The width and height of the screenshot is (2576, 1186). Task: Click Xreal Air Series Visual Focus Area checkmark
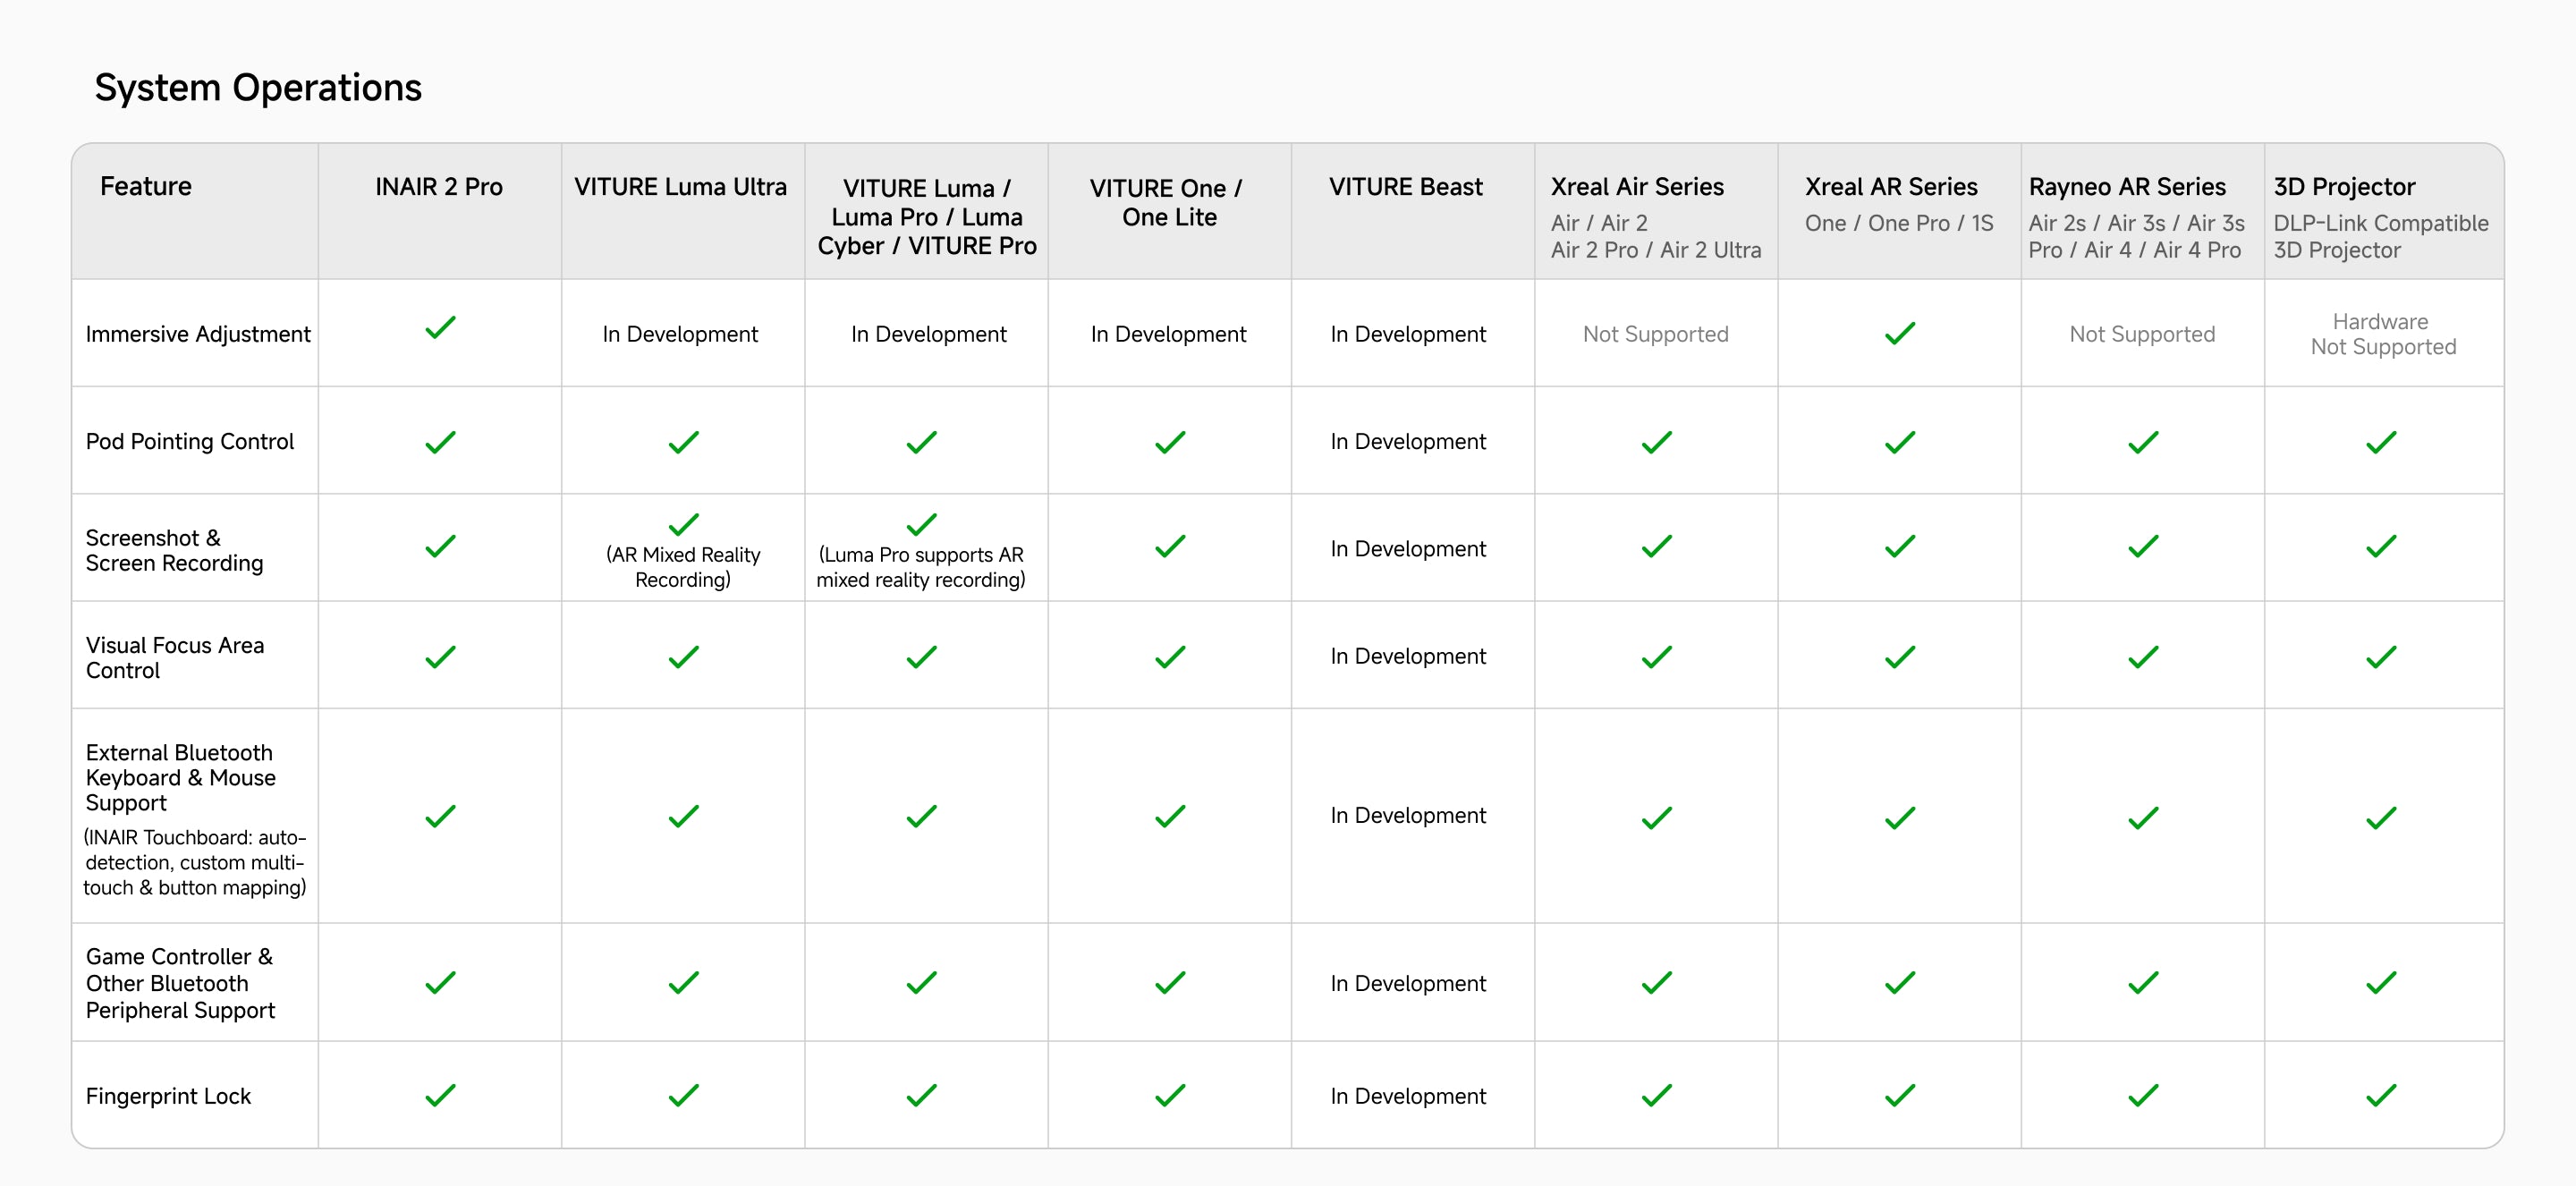[x=1656, y=657]
